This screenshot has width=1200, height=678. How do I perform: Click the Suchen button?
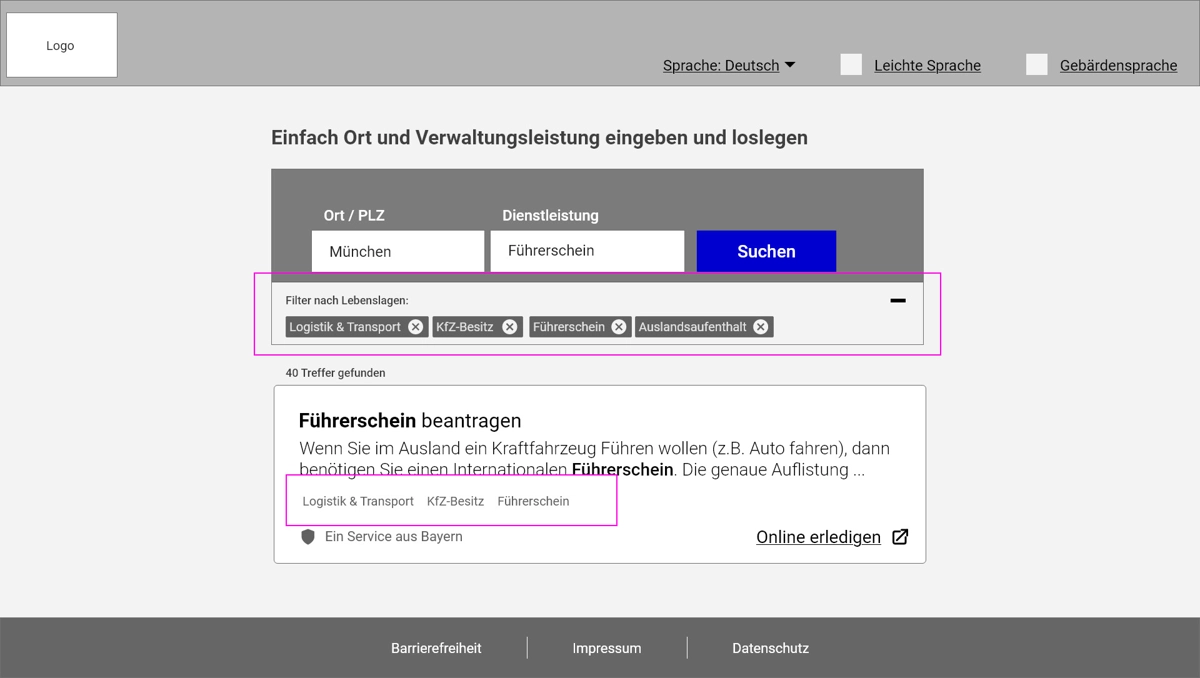[766, 251]
